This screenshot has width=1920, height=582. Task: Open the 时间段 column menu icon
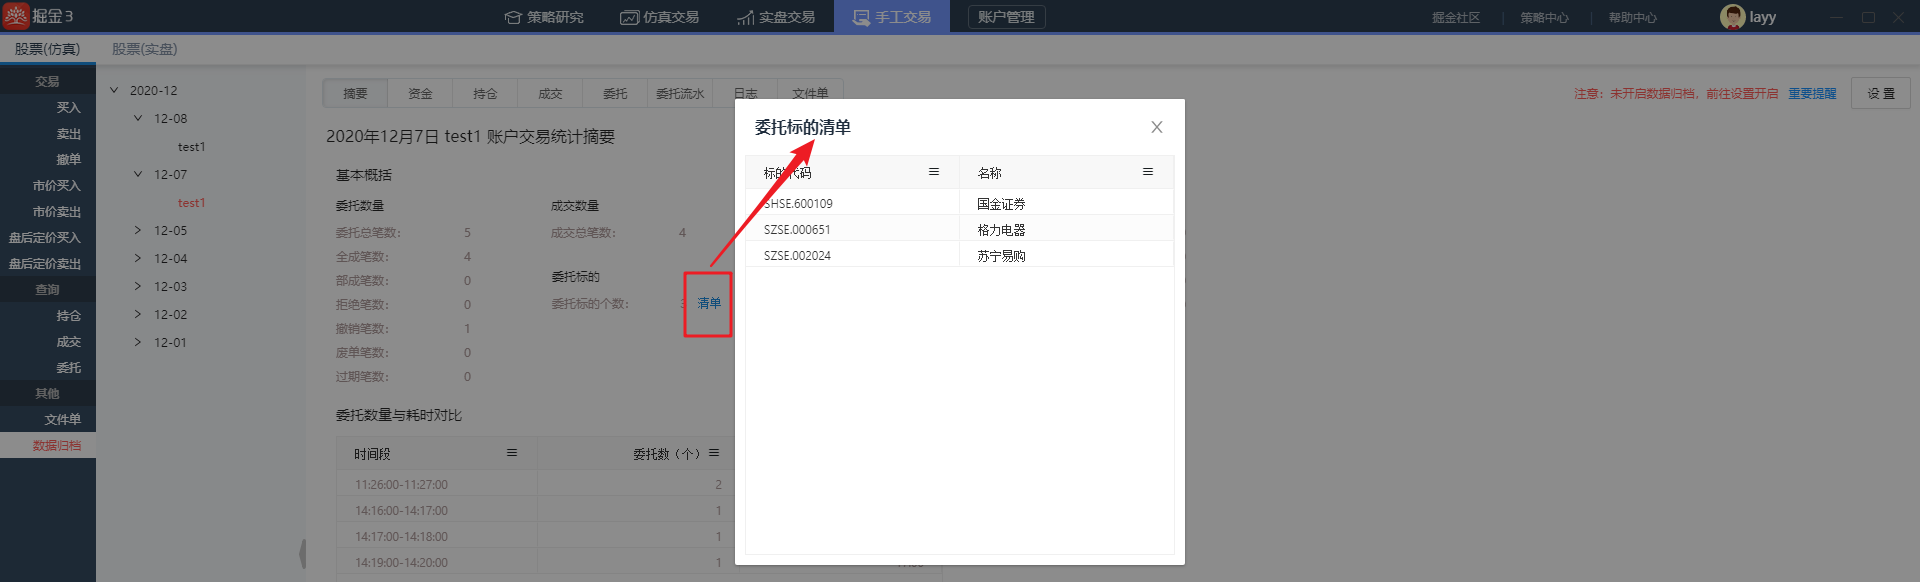(x=511, y=453)
